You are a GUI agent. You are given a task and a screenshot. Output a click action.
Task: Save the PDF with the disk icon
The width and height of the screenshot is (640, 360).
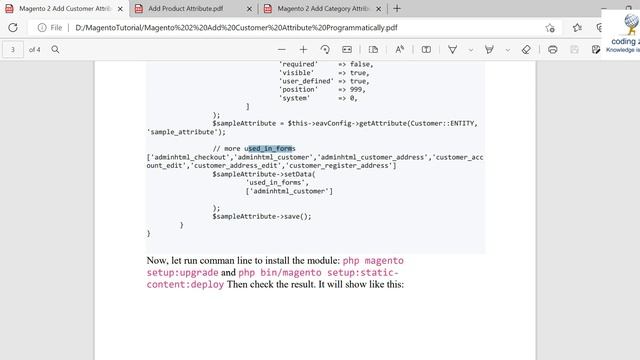[x=574, y=49]
